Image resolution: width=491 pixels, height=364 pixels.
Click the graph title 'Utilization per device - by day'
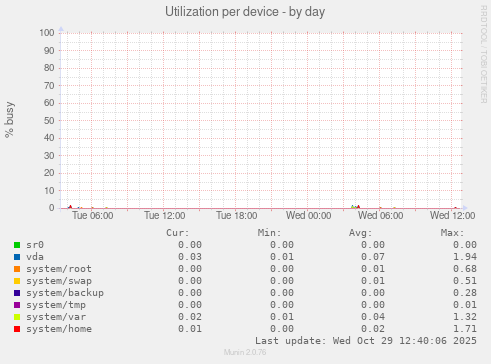click(x=245, y=12)
